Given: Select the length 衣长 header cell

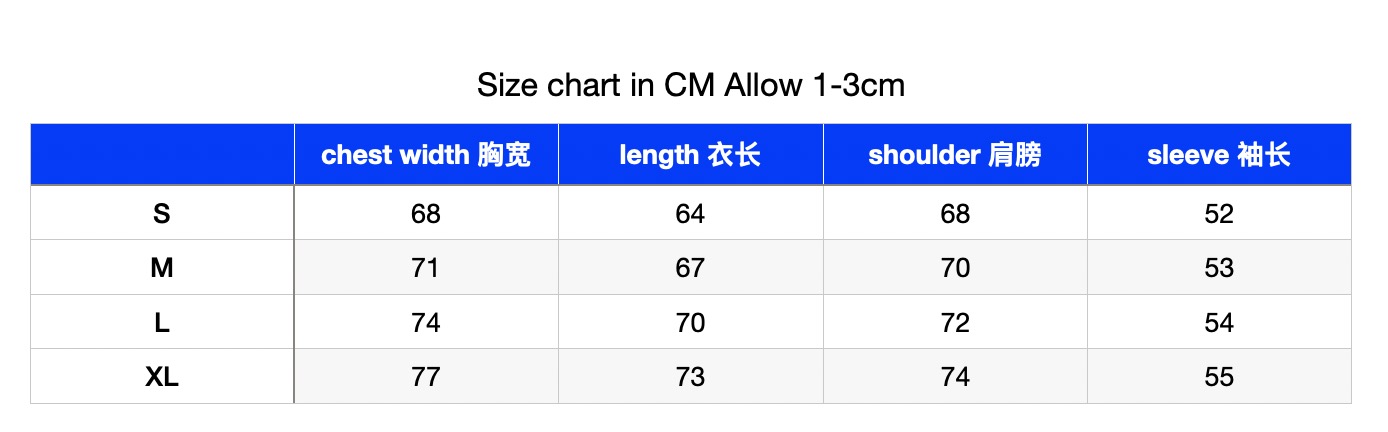Looking at the screenshot, I should point(690,154).
